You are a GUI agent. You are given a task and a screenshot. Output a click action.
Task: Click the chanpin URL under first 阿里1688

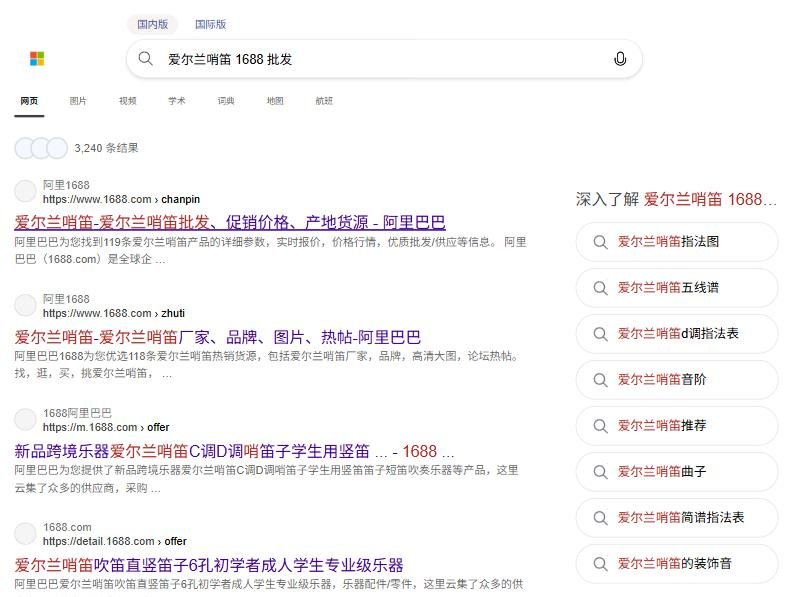click(121, 199)
